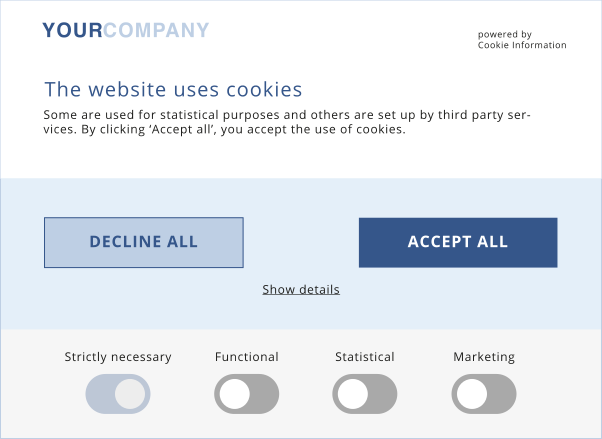
Task: Click the light COMPANY part of the logo
Action: [157, 31]
